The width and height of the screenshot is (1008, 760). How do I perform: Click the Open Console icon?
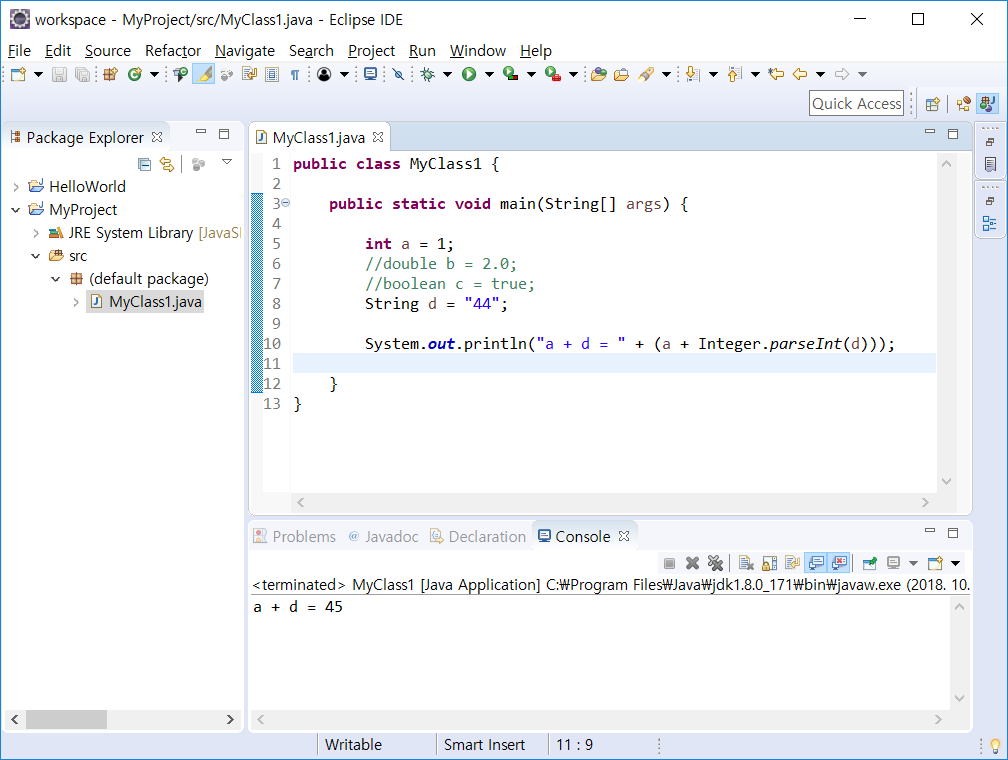(935, 563)
